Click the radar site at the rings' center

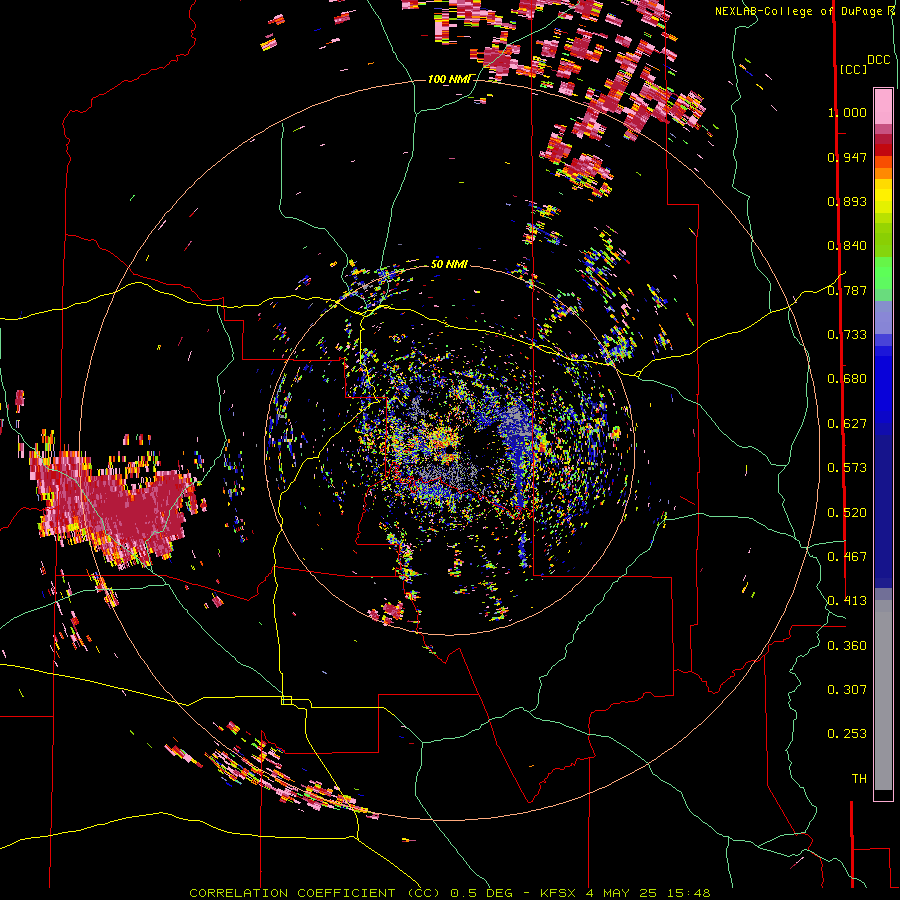click(449, 449)
